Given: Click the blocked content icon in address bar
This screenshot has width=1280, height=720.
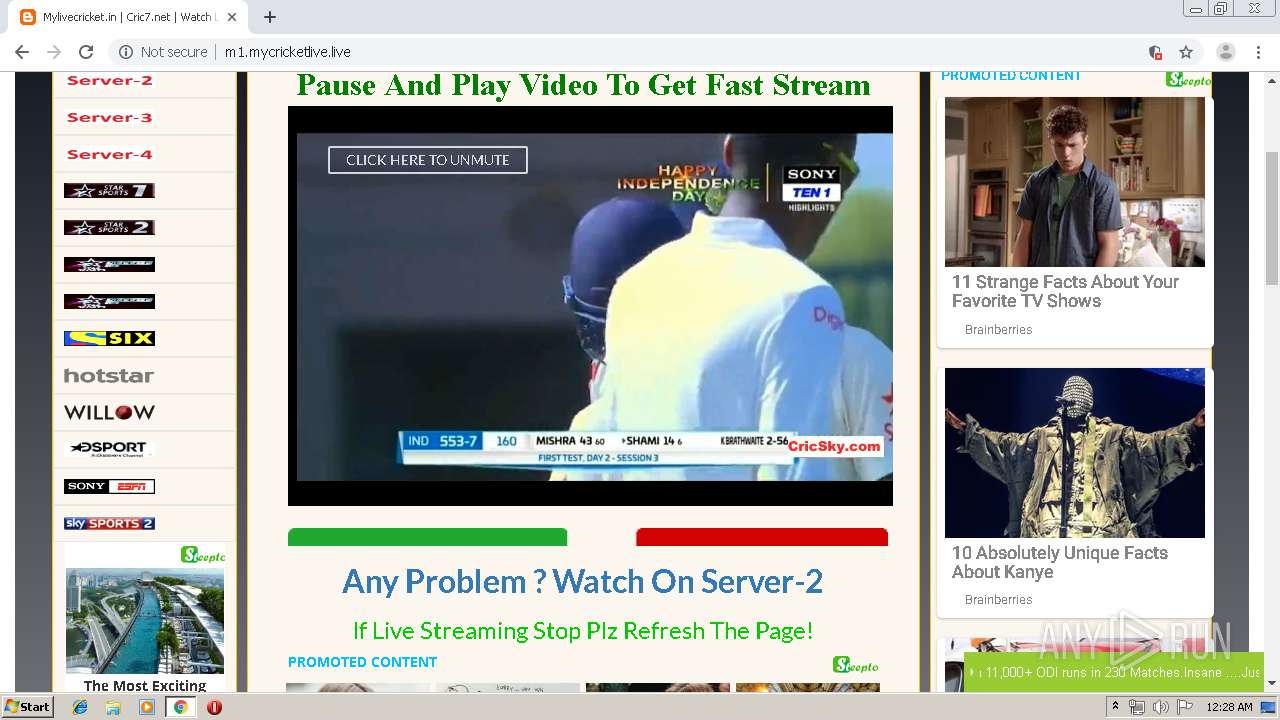Looking at the screenshot, I should [1155, 52].
